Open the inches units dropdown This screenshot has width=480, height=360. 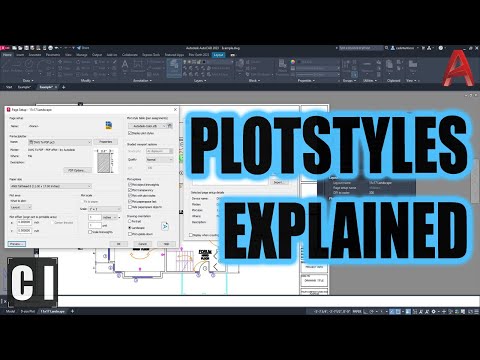point(110,217)
